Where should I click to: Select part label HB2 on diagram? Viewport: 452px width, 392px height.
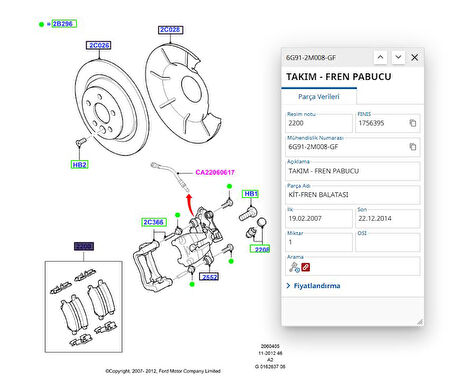tap(80, 165)
